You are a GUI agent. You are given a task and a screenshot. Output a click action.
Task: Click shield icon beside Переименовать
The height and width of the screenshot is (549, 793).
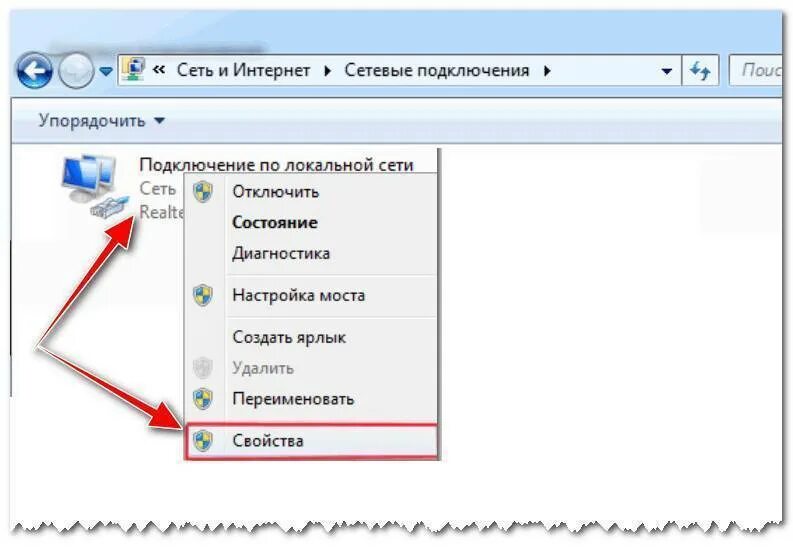pyautogui.click(x=203, y=399)
